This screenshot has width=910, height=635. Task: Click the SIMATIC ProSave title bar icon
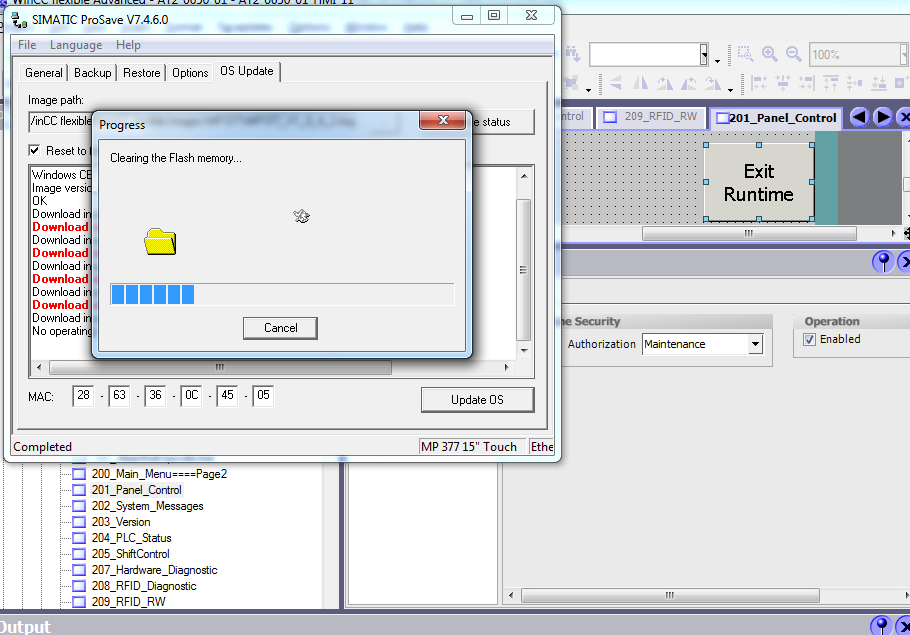click(19, 20)
